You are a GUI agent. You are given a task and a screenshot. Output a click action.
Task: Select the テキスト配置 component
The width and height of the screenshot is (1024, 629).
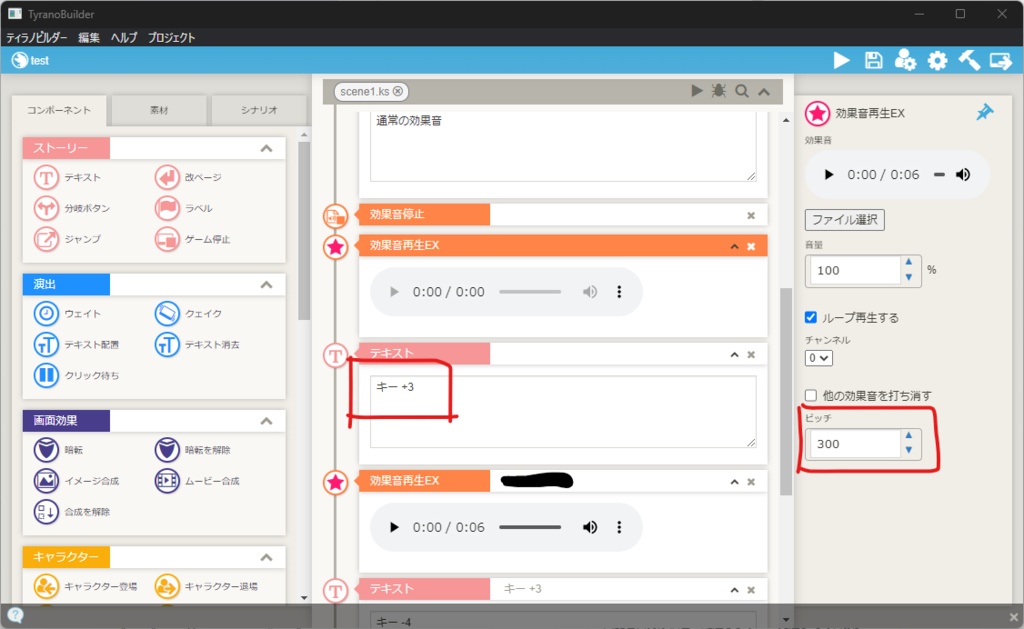tap(77, 344)
